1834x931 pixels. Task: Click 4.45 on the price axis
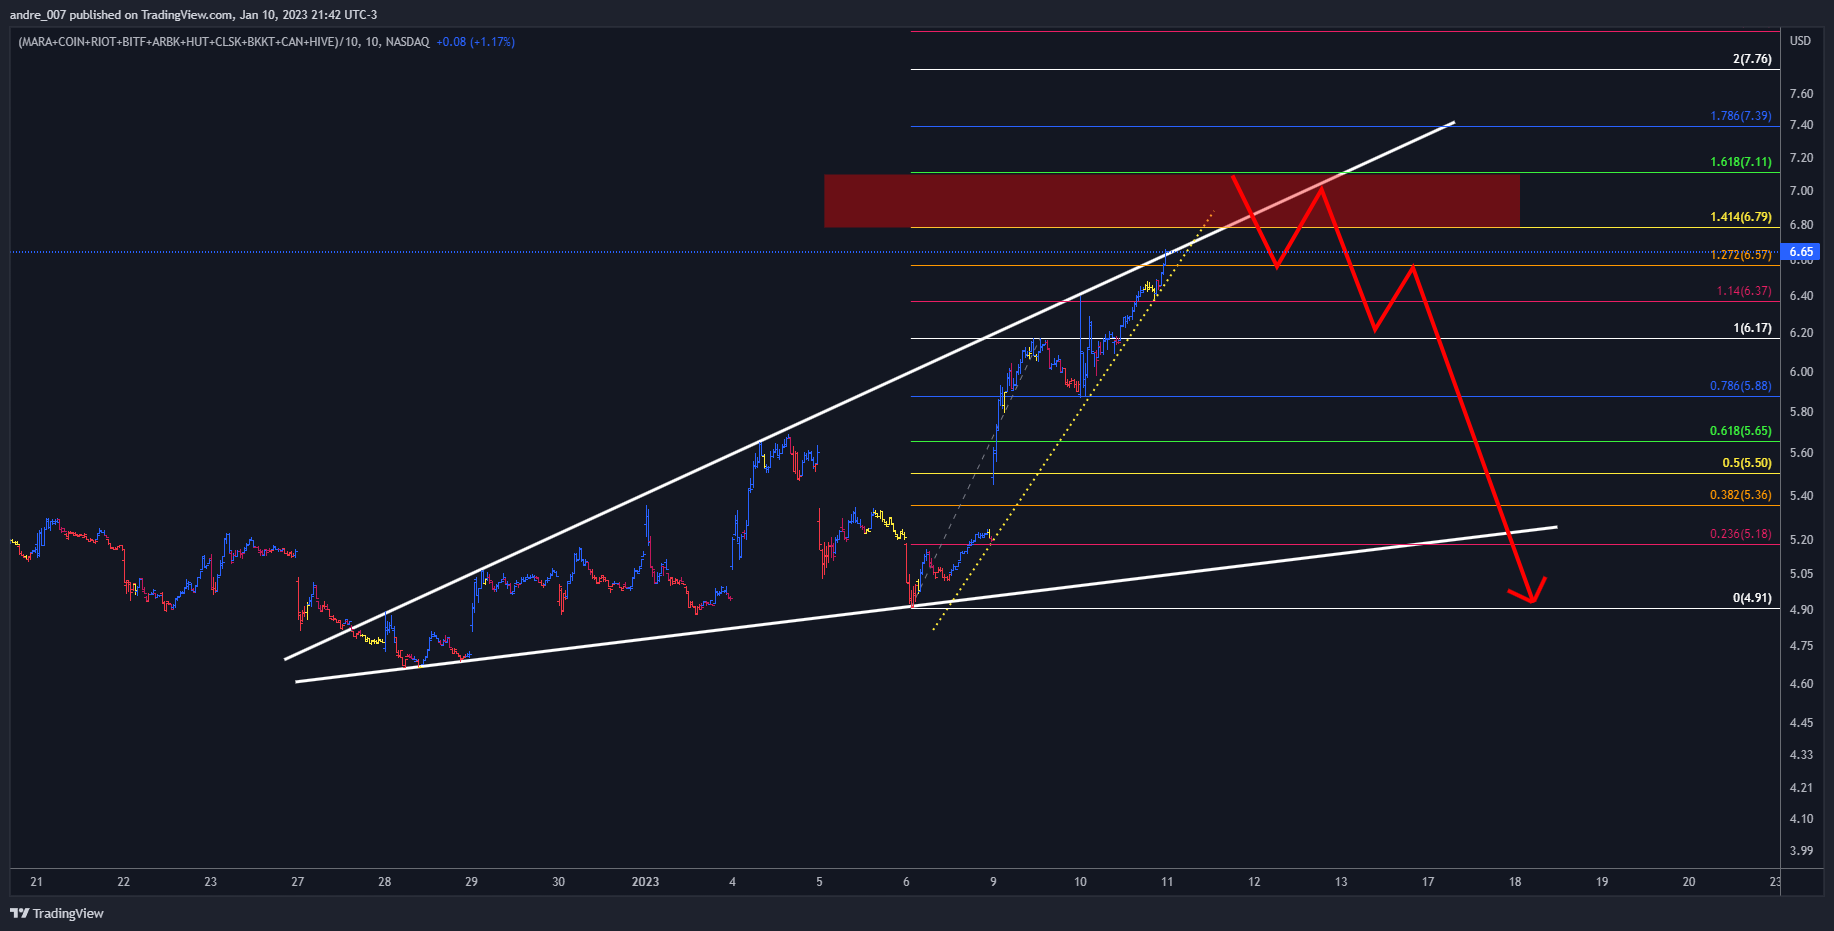1801,723
